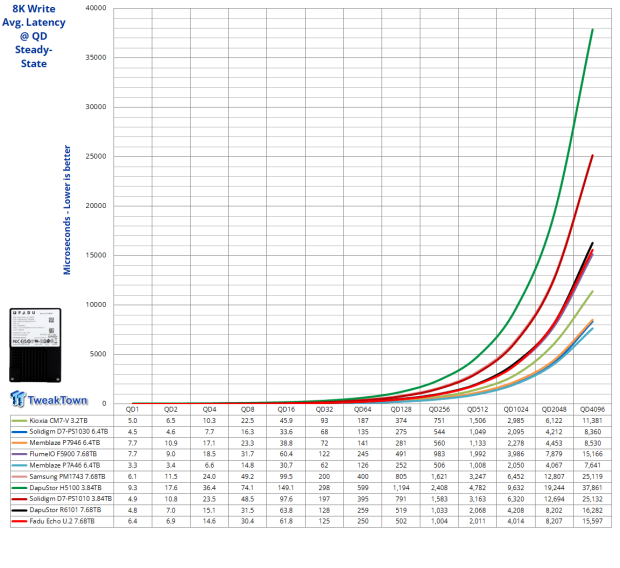Click the 35000 y-axis label

(x=96, y=57)
